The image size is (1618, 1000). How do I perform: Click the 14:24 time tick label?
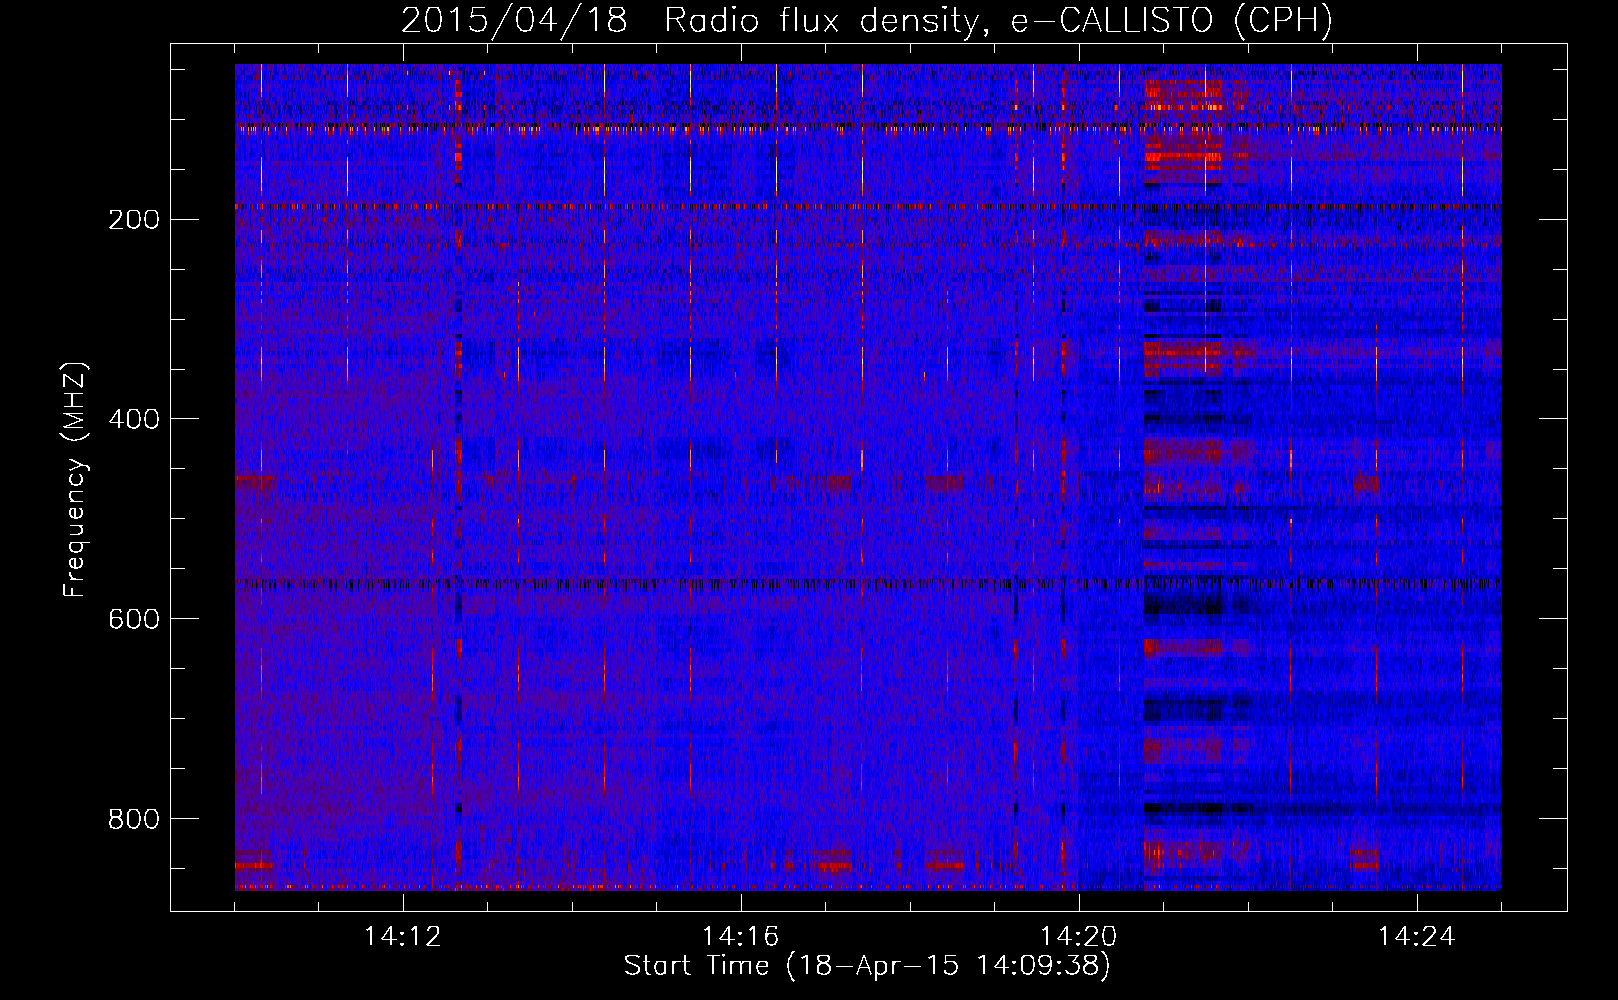click(1417, 937)
